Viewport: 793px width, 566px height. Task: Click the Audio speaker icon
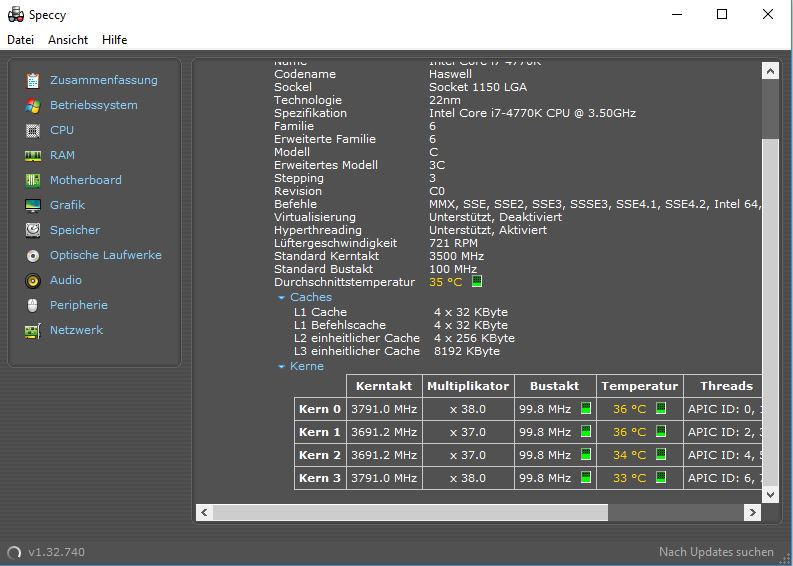coord(33,280)
